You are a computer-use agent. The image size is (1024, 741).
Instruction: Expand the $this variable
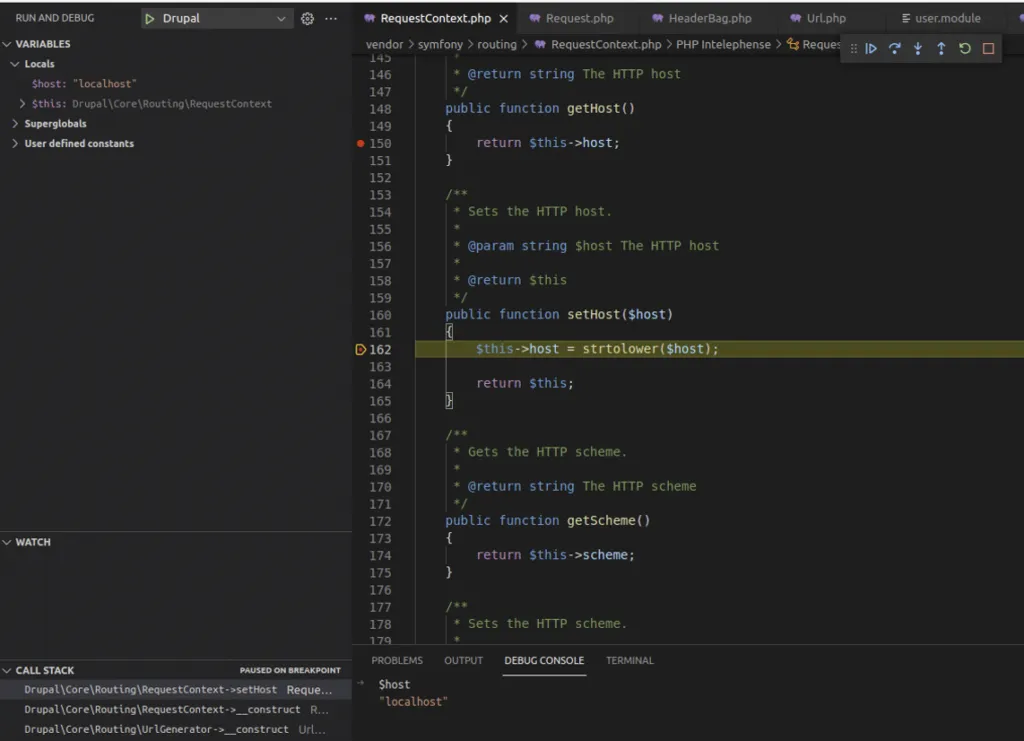tap(23, 104)
